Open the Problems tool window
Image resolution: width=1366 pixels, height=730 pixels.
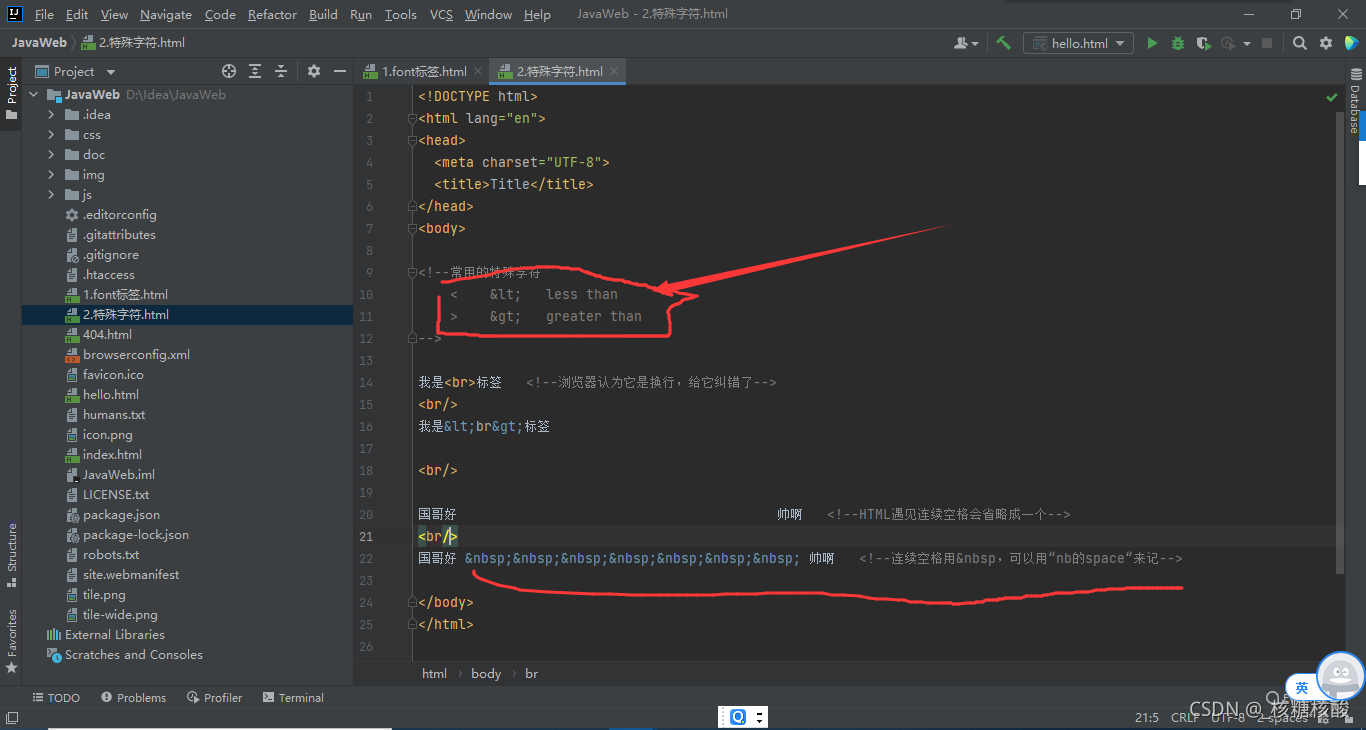pos(132,698)
